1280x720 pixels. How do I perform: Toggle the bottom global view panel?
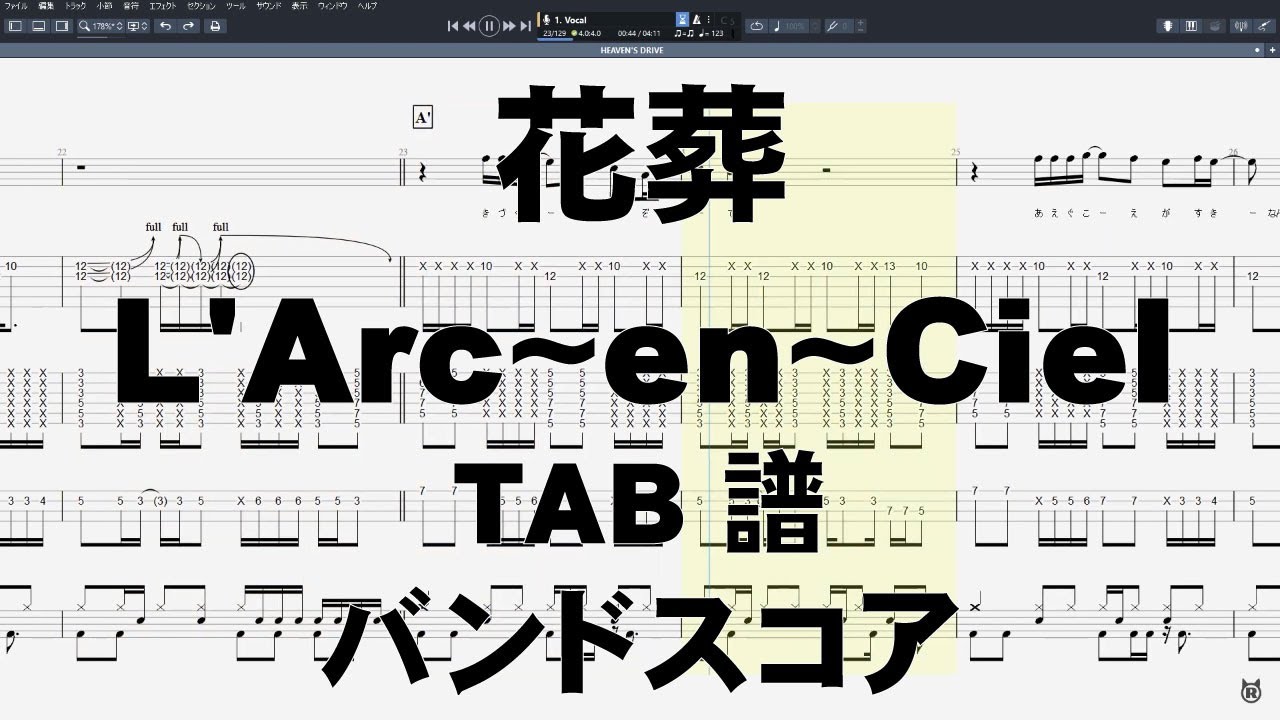(x=38, y=26)
